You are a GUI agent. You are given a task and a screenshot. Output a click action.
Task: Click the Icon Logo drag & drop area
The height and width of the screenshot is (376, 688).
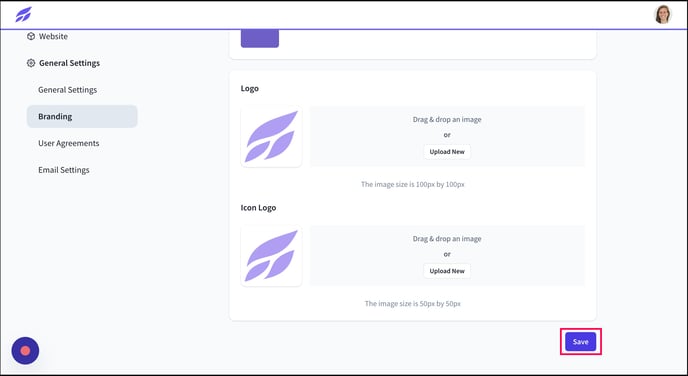(x=447, y=256)
